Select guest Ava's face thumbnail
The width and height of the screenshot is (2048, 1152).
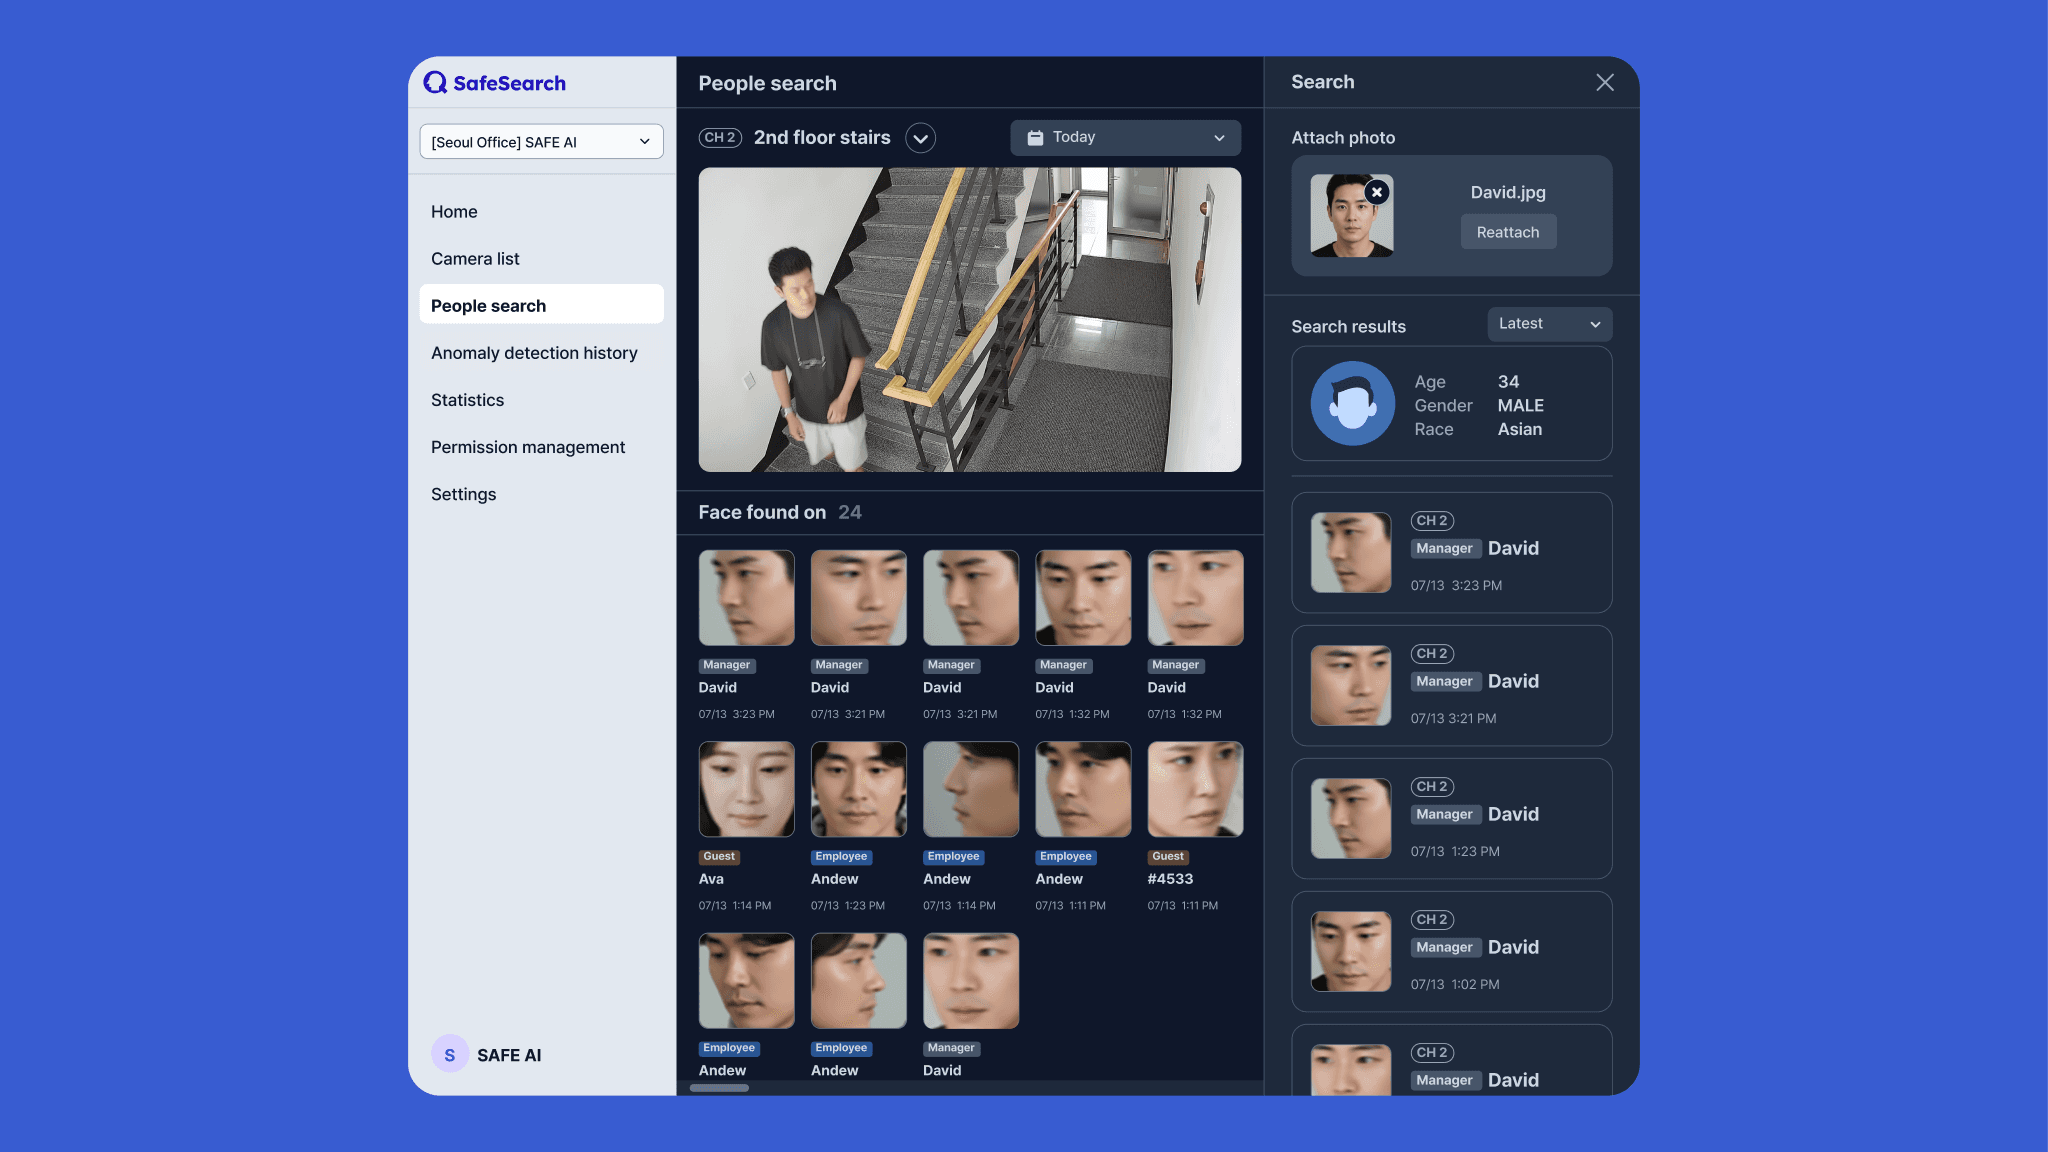pyautogui.click(x=746, y=789)
